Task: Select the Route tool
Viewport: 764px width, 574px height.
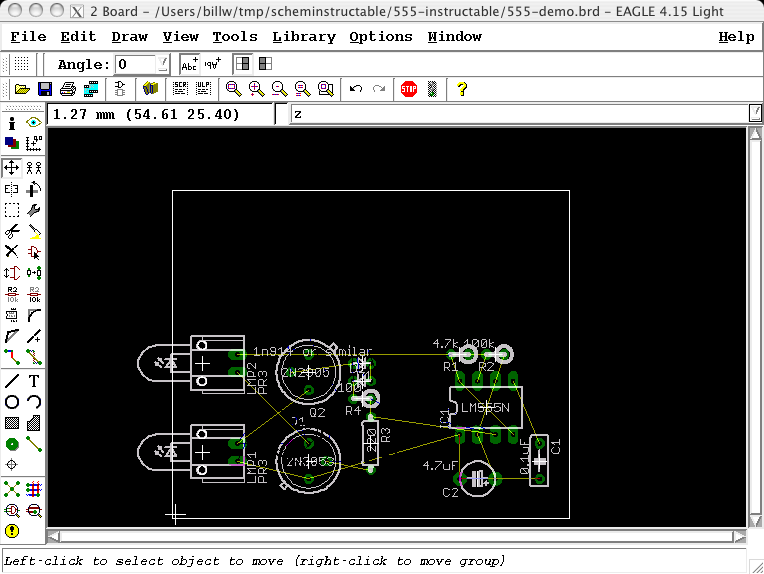Action: pos(12,357)
